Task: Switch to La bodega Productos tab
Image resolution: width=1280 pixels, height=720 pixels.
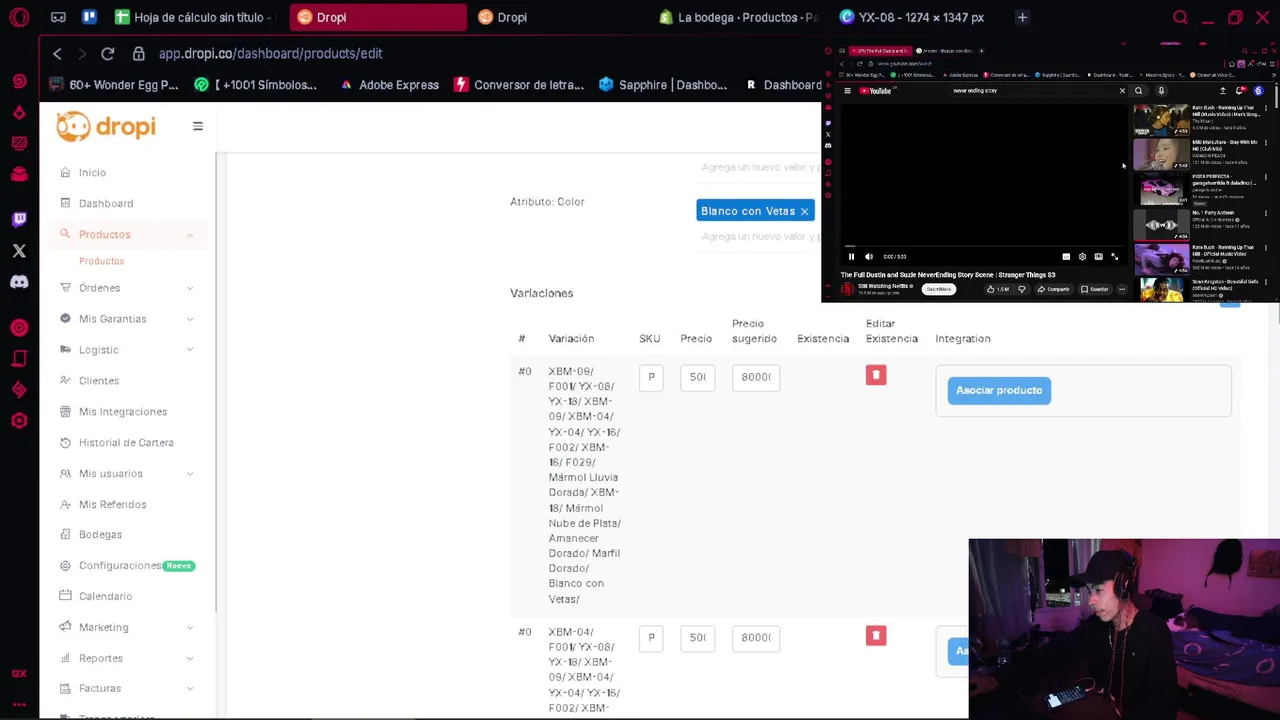Action: click(740, 17)
